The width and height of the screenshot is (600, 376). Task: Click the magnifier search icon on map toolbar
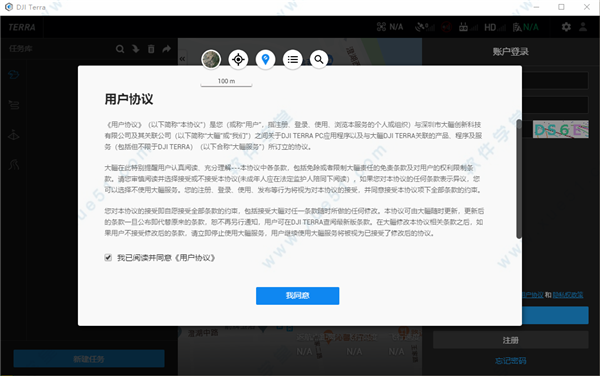(x=319, y=59)
